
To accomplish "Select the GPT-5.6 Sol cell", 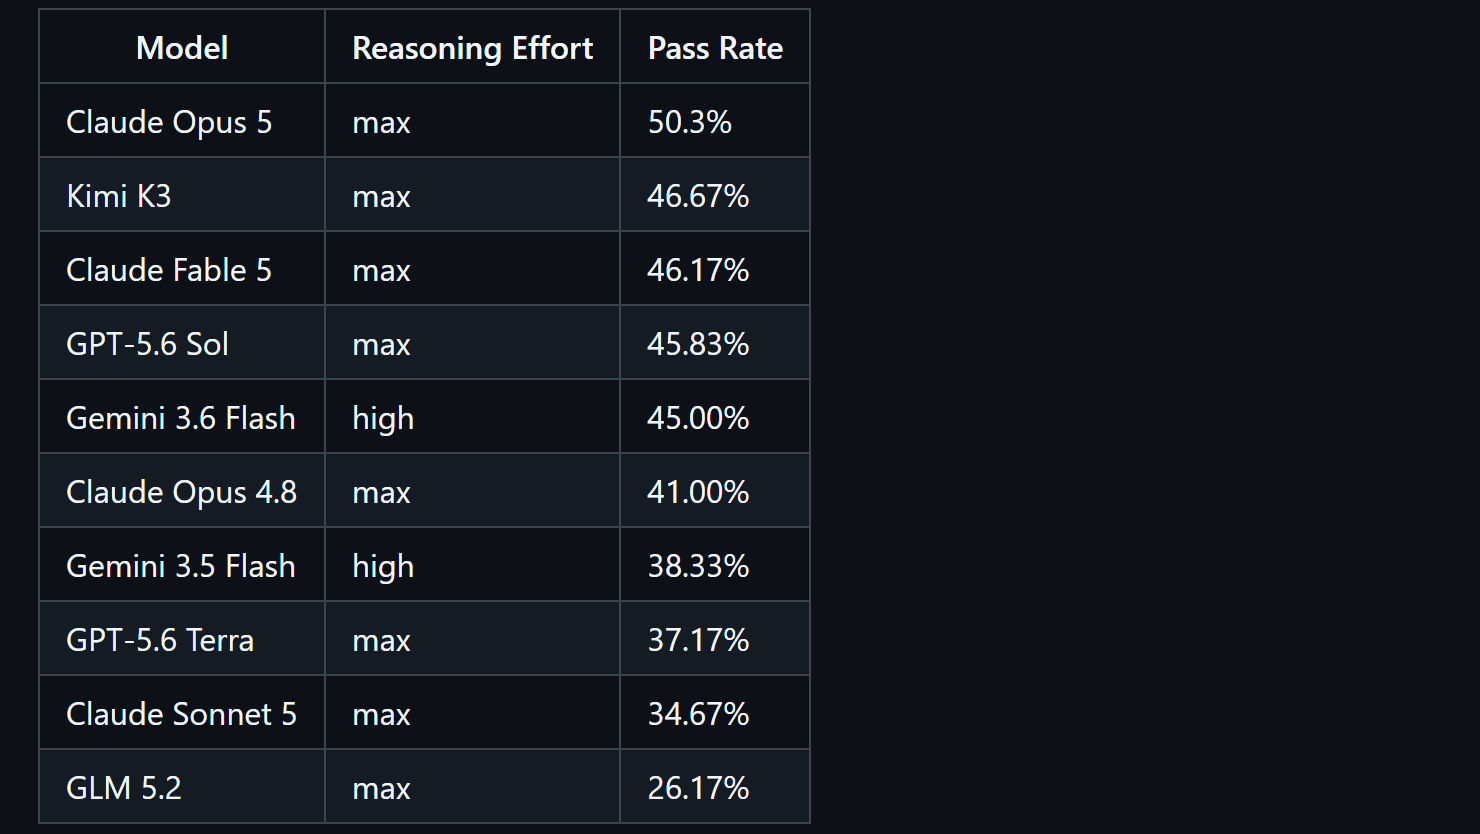I will click(182, 343).
